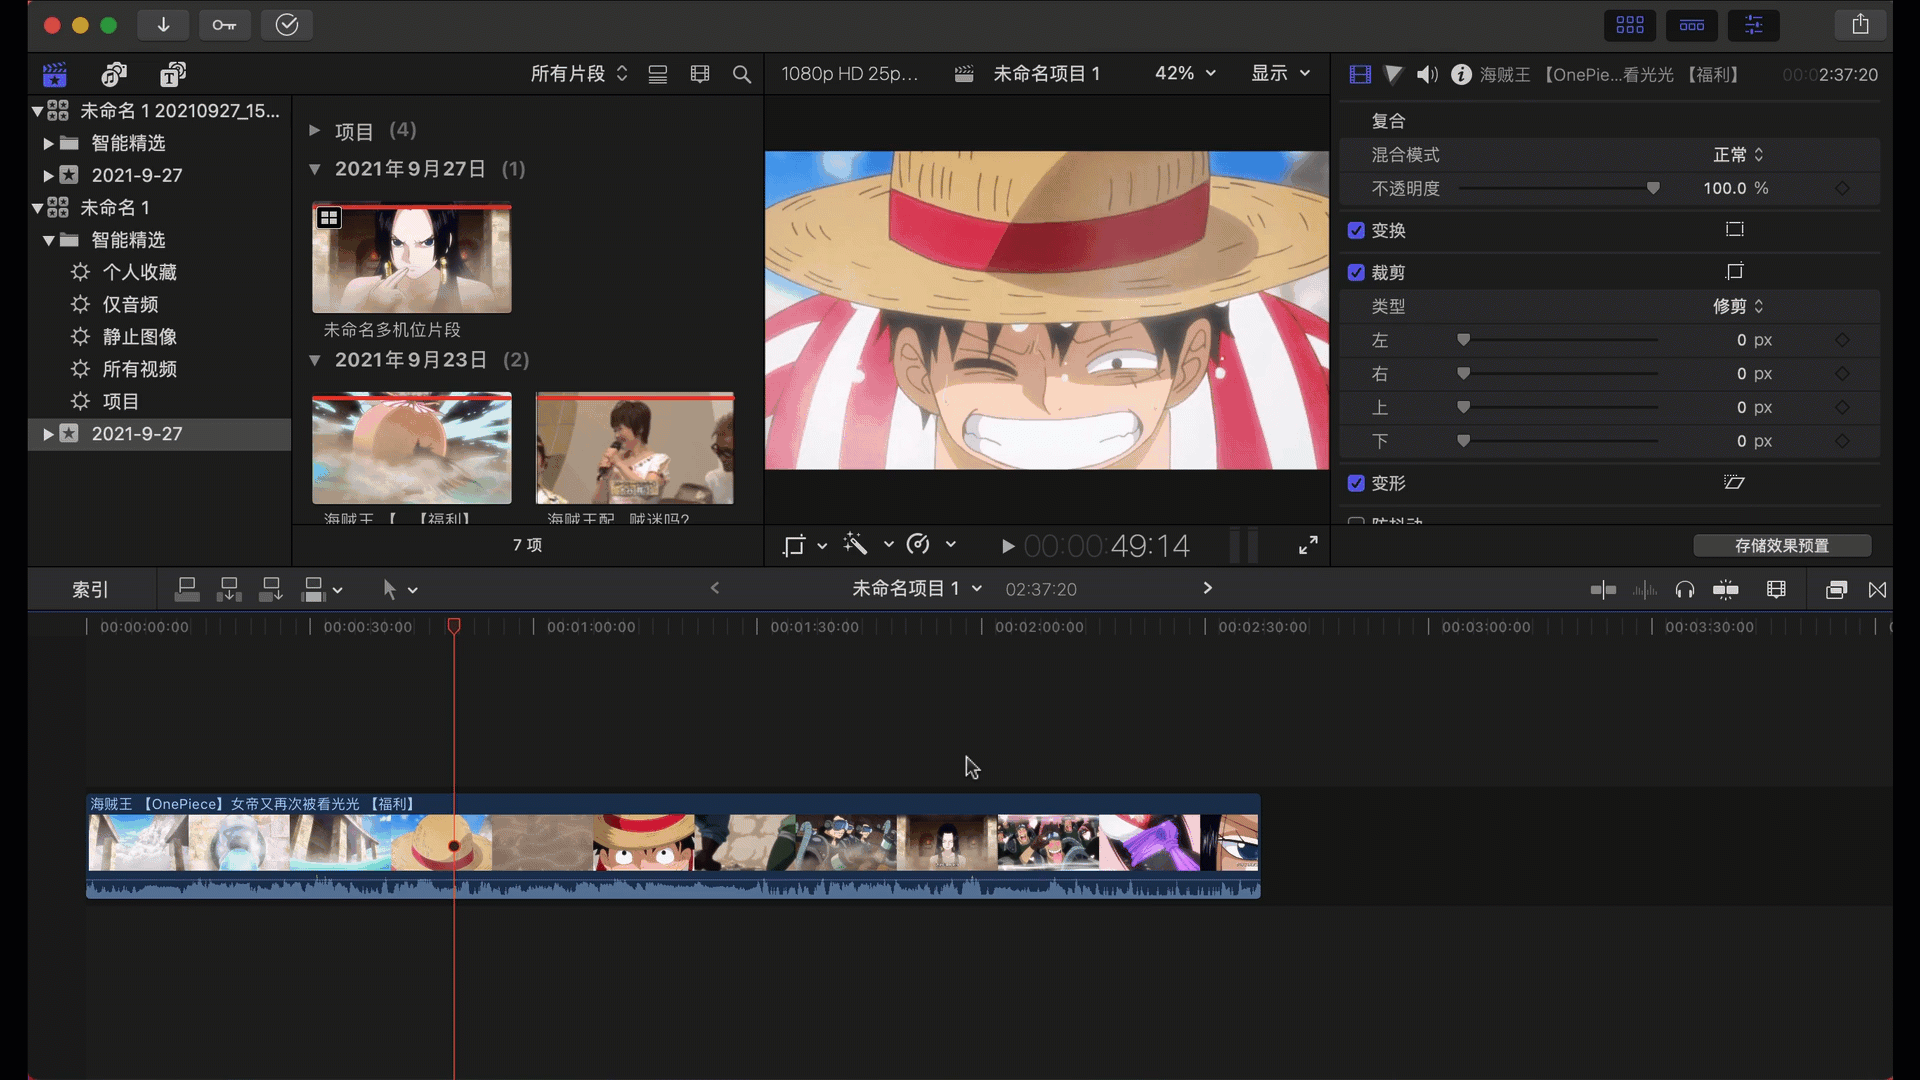The image size is (1920, 1080).
Task: Open photos and audio sidebar
Action: click(114, 75)
